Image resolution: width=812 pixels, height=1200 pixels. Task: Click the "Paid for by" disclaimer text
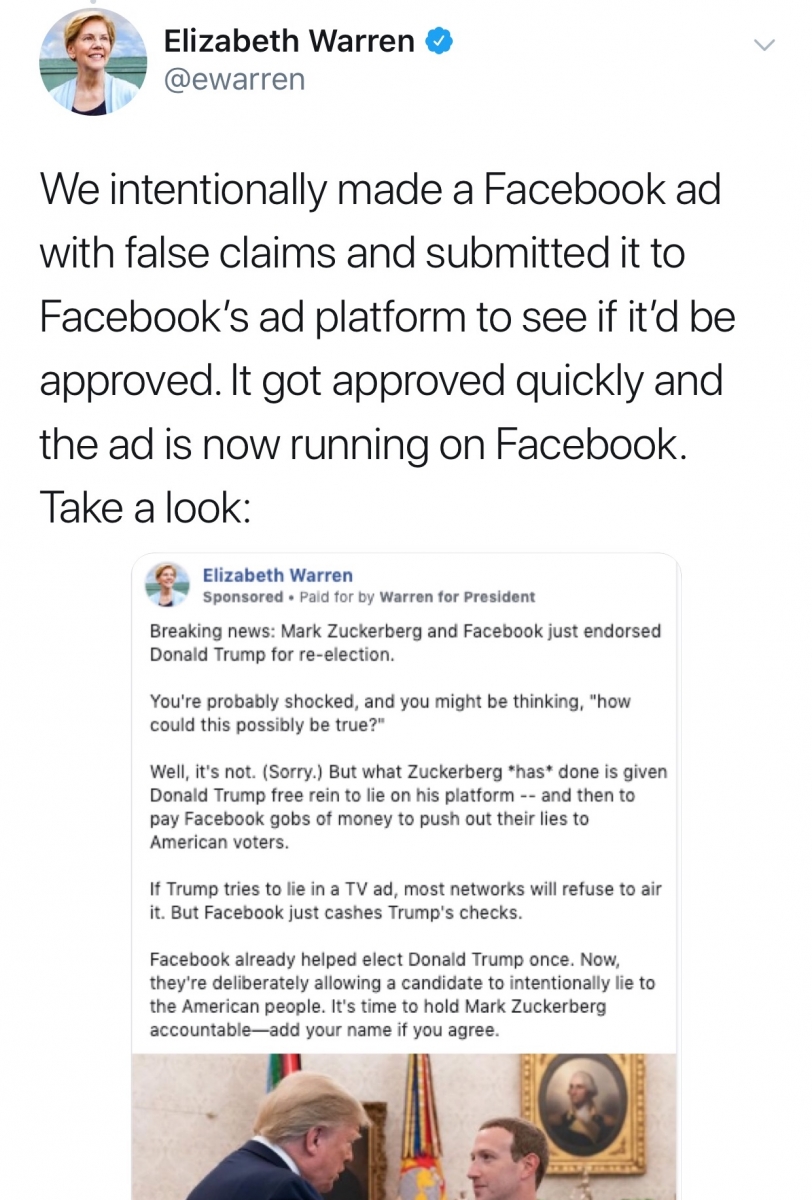(x=338, y=597)
